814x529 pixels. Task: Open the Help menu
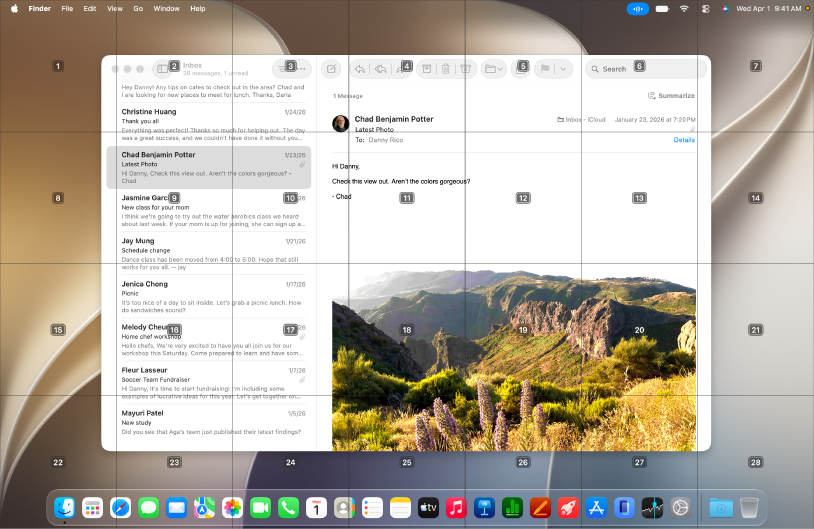click(x=197, y=8)
